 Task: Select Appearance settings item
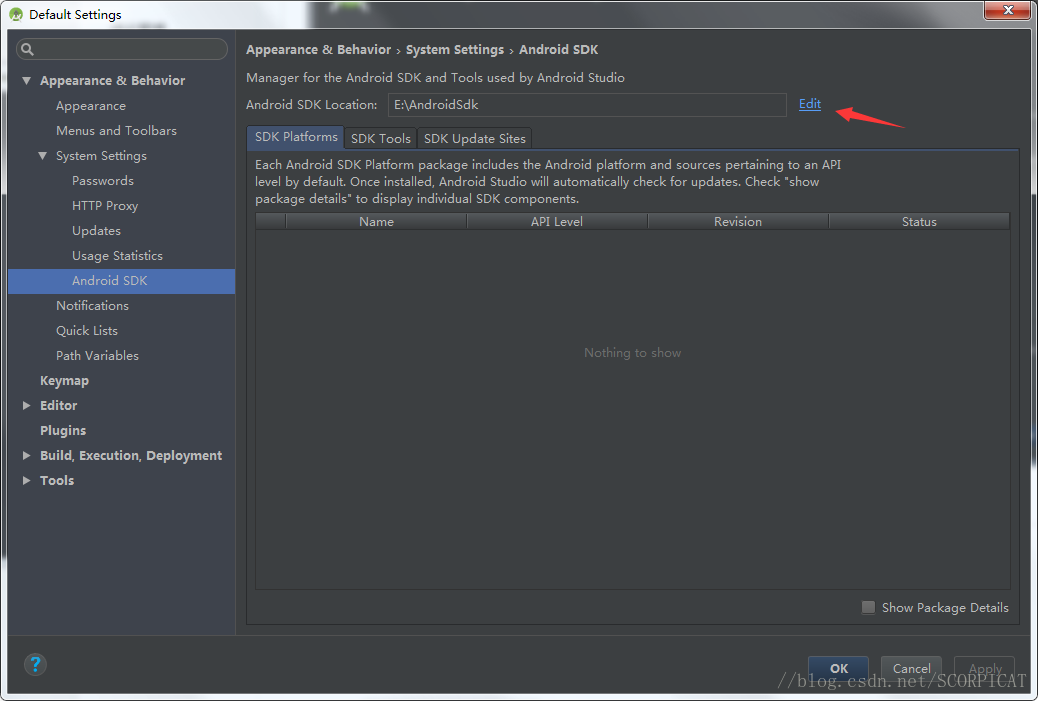tap(91, 106)
